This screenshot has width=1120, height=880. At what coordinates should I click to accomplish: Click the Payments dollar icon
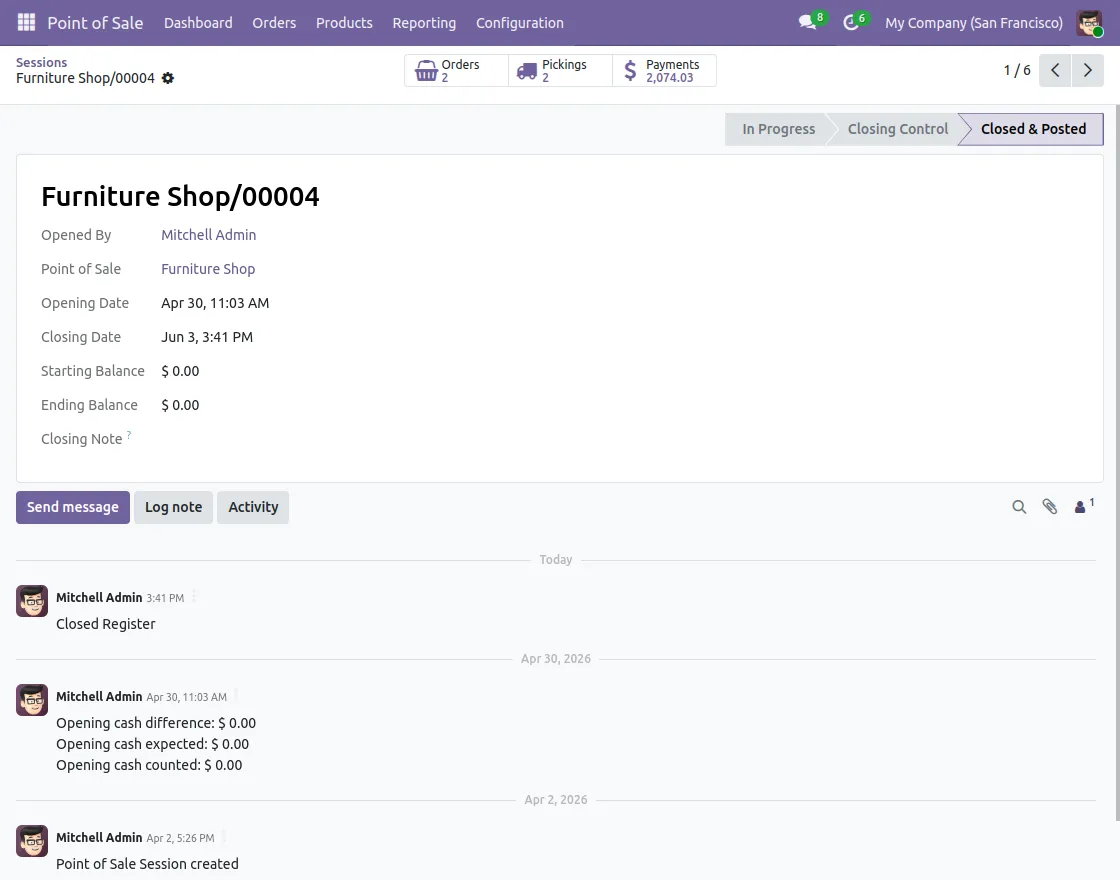pyautogui.click(x=630, y=71)
